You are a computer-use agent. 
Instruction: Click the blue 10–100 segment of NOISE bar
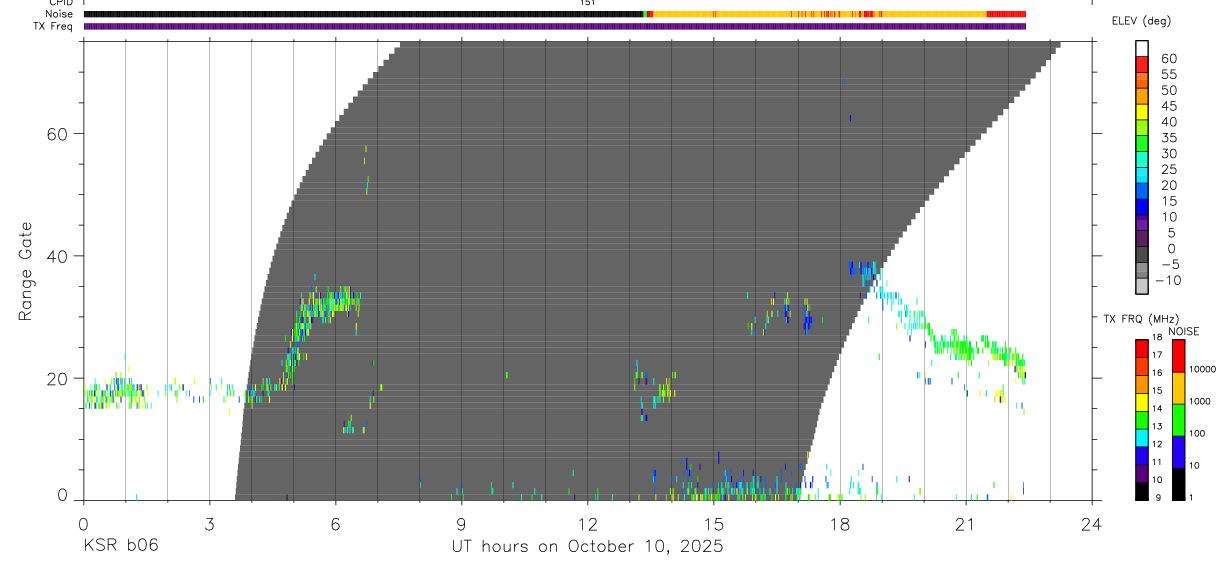[x=1179, y=451]
